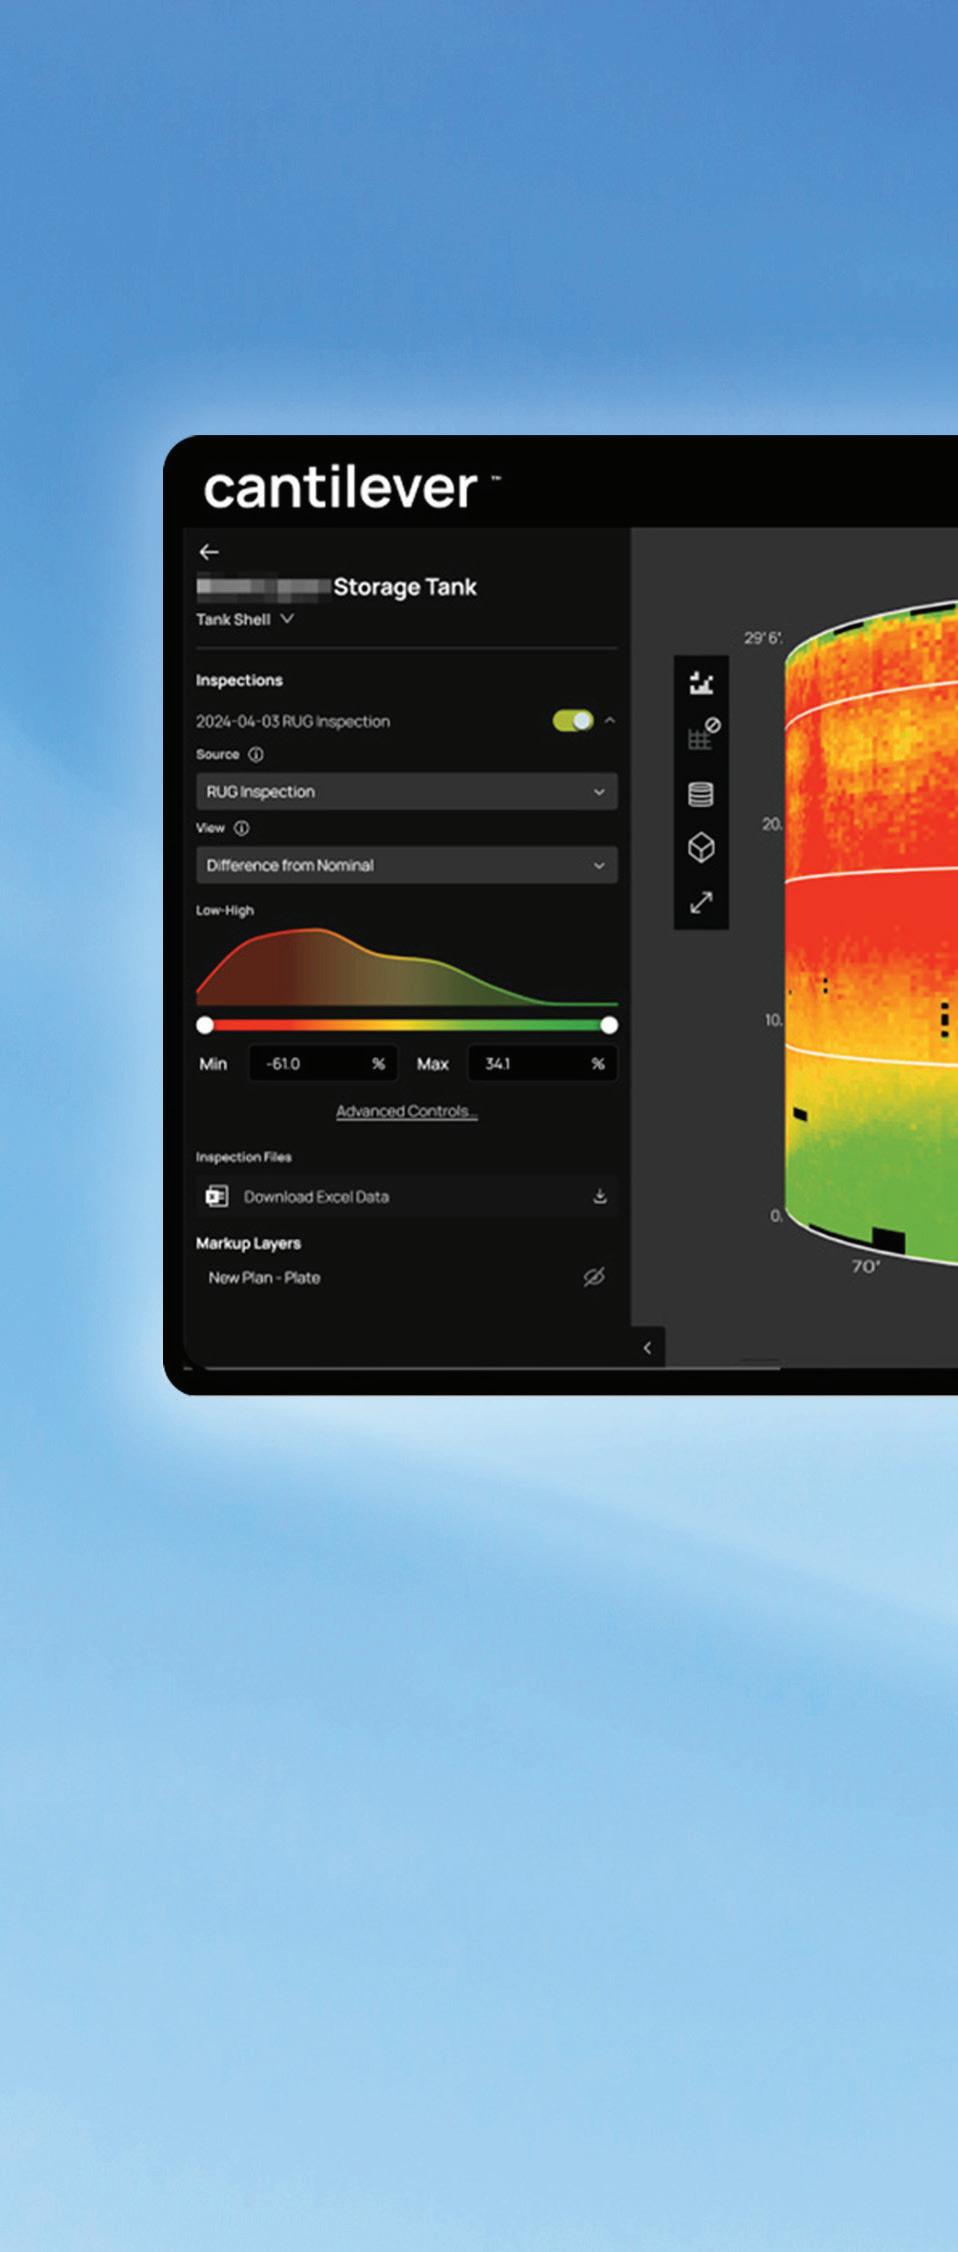The image size is (958, 2252).
Task: Click the Low-High histogram chart
Action: [x=407, y=966]
